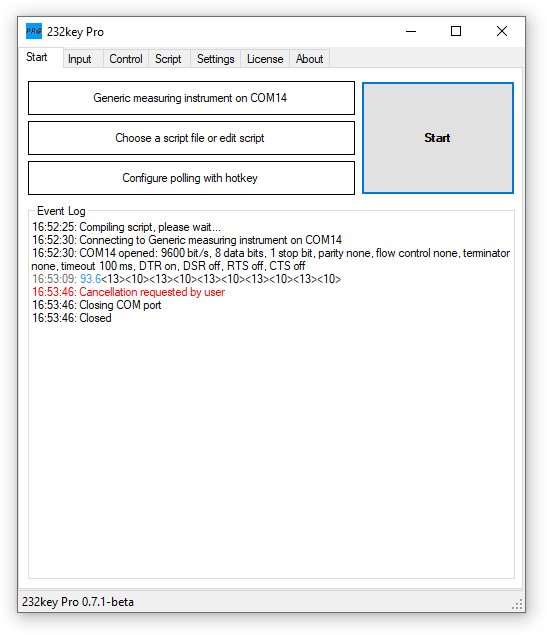Click the Connecting to Generic measuring instrument line
This screenshot has width=547, height=635.
[187, 240]
